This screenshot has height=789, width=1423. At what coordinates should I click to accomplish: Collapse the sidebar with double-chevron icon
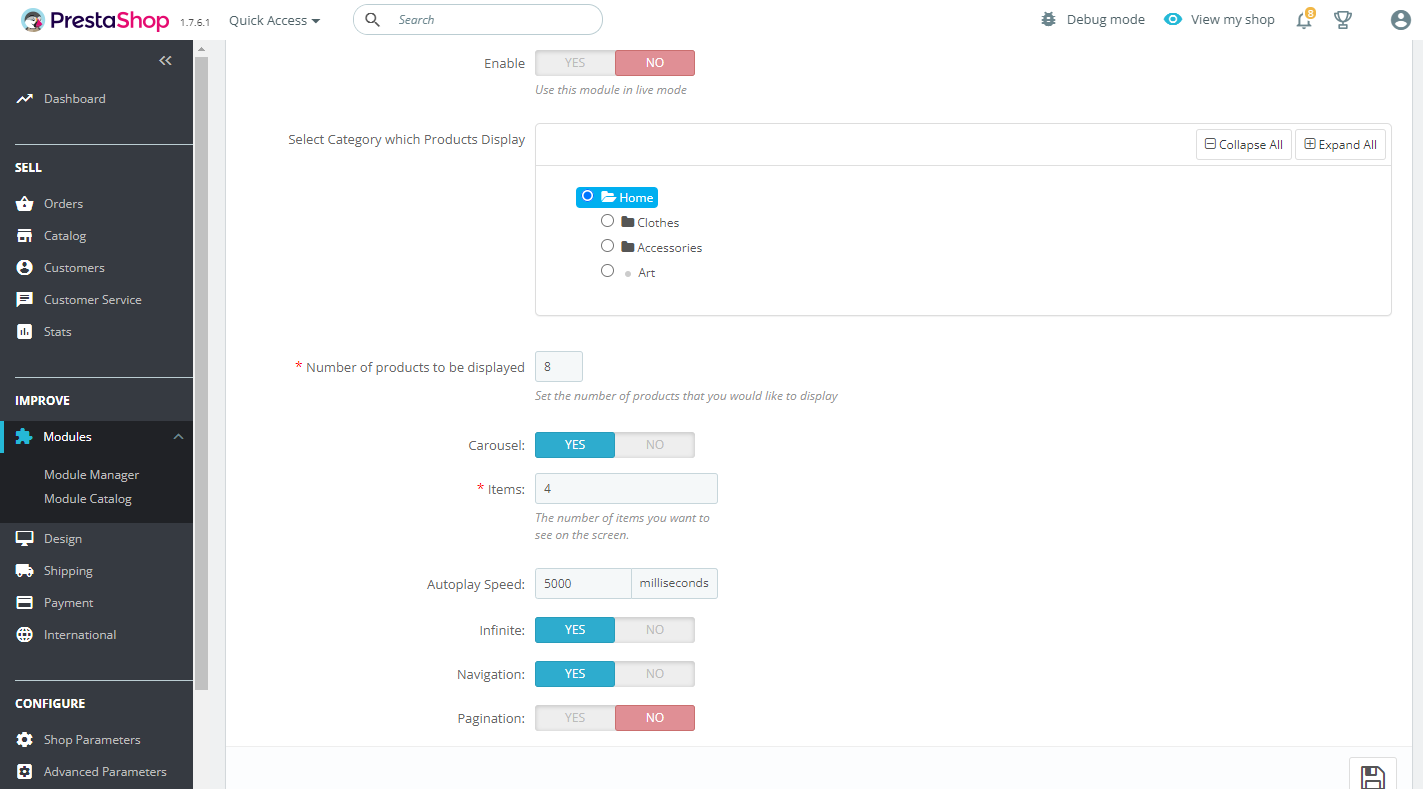165,61
